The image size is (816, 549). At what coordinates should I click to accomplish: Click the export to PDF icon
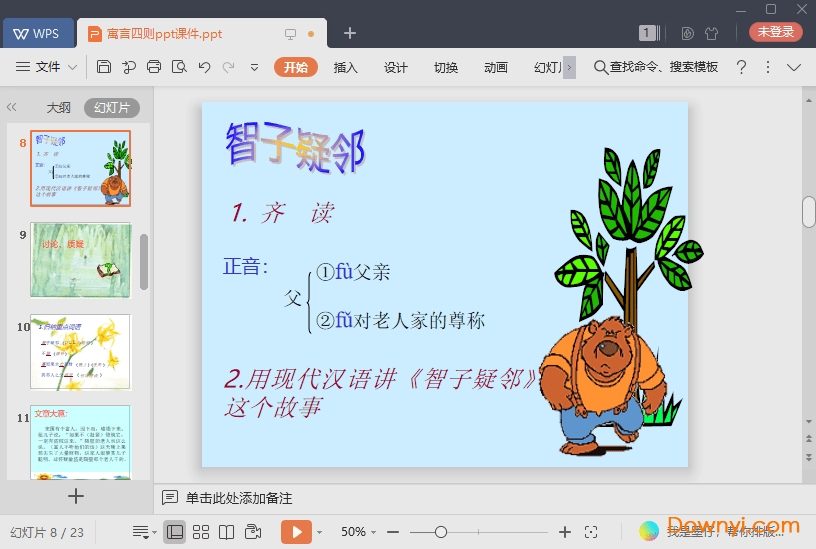pos(129,67)
